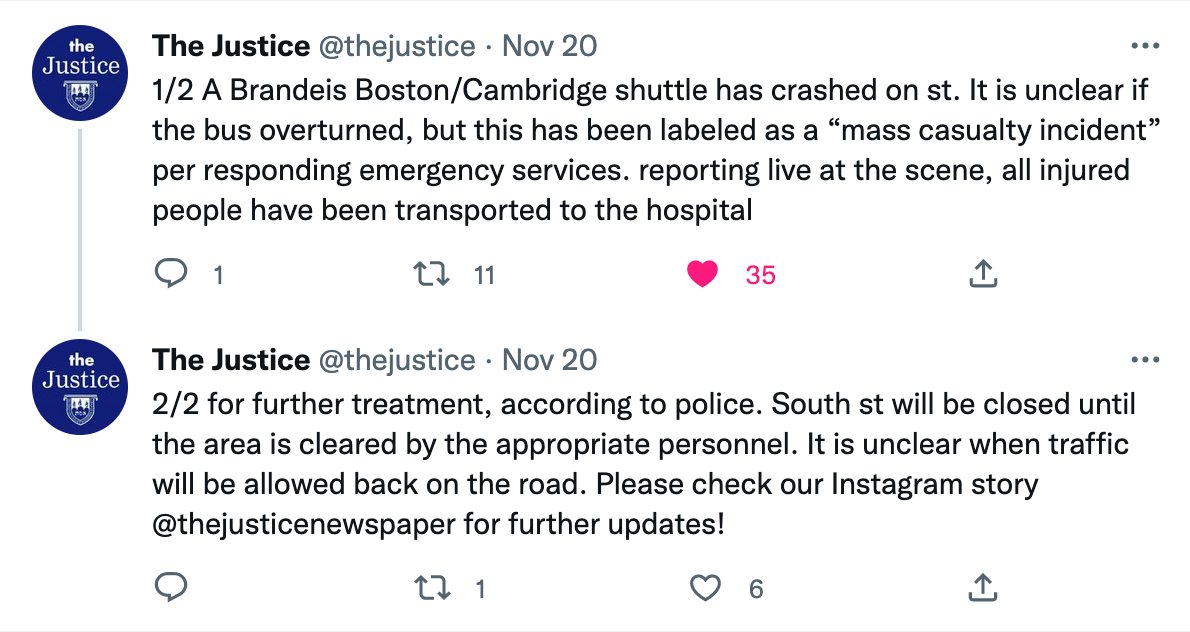Screen dimensions: 1190x632
Task: Click the 35 likes count
Action: coord(760,274)
